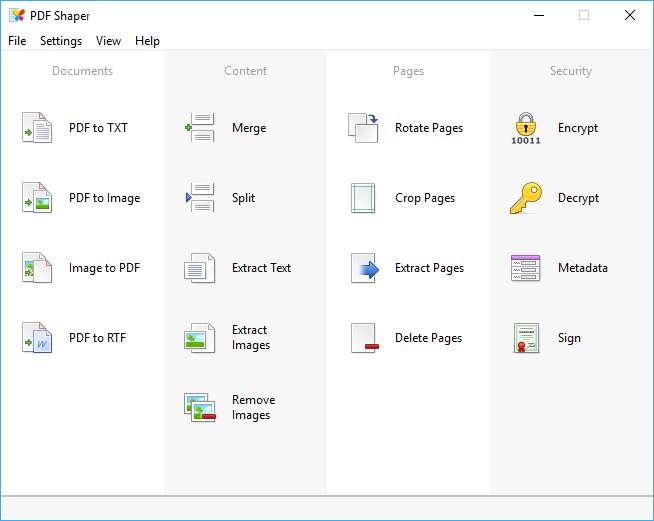Minimize the PDF Shaper window

pyautogui.click(x=539, y=15)
